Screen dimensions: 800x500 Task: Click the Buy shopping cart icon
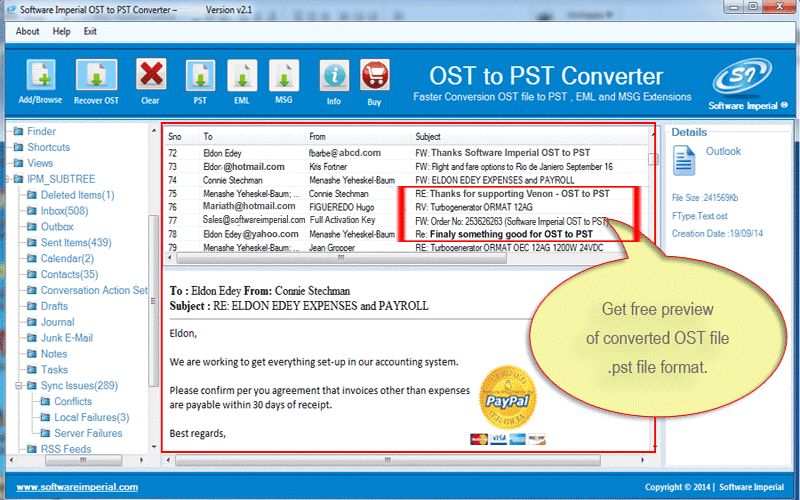tap(375, 75)
